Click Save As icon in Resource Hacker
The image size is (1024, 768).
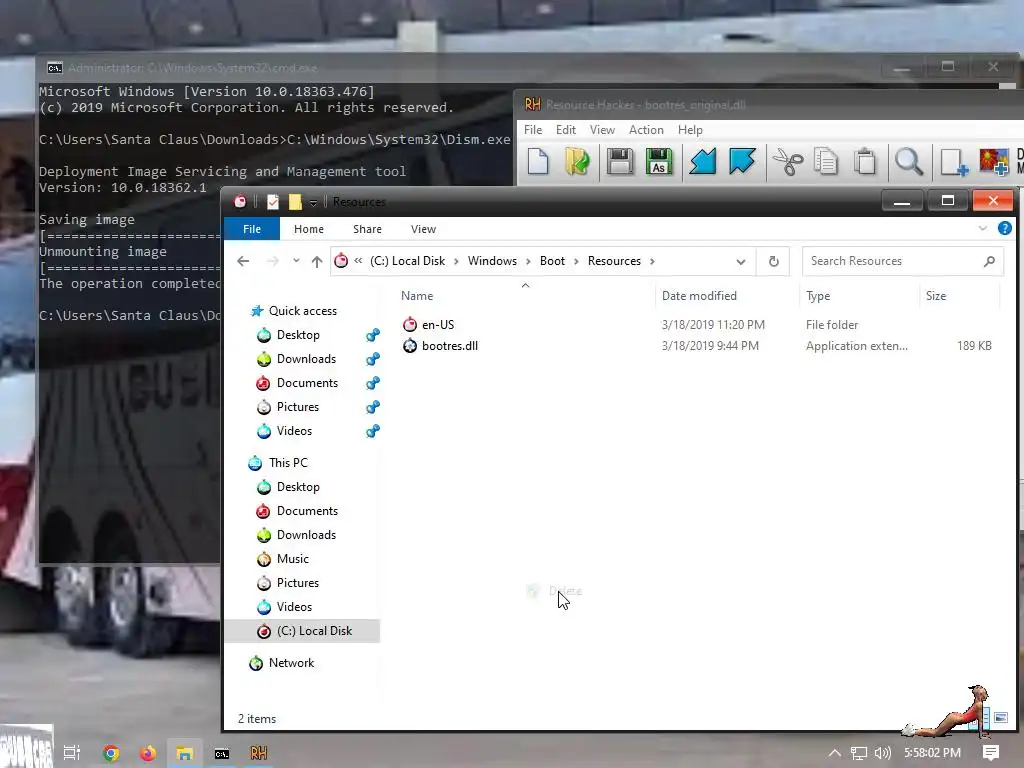[659, 161]
